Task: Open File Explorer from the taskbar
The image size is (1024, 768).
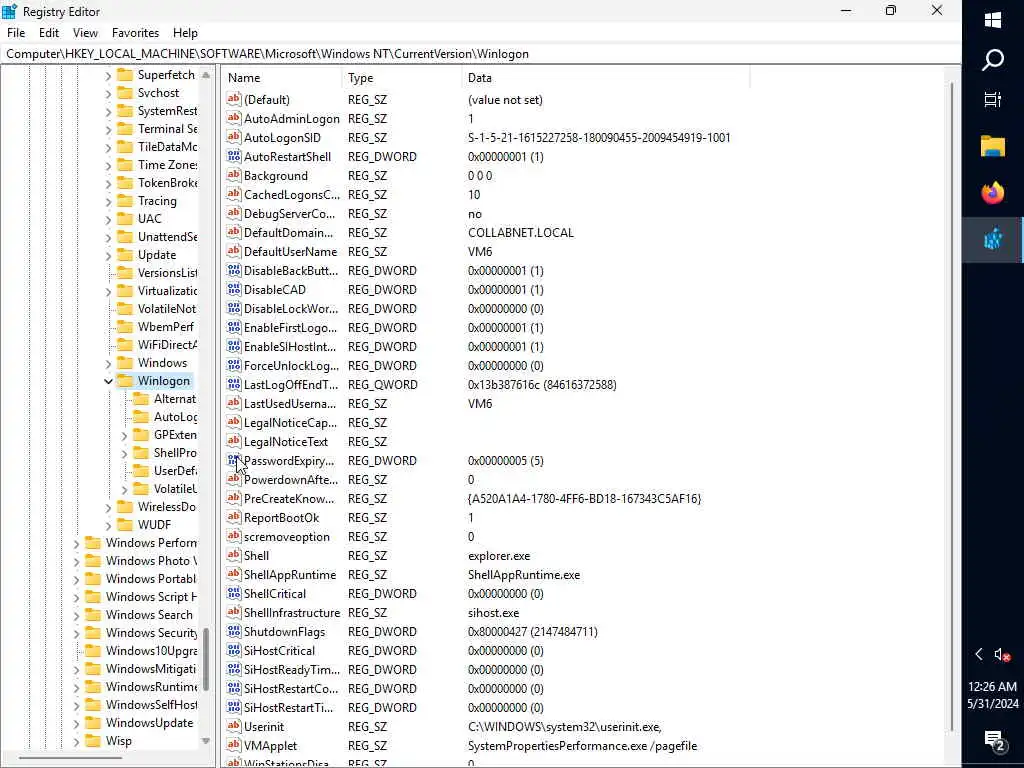Action: (993, 146)
